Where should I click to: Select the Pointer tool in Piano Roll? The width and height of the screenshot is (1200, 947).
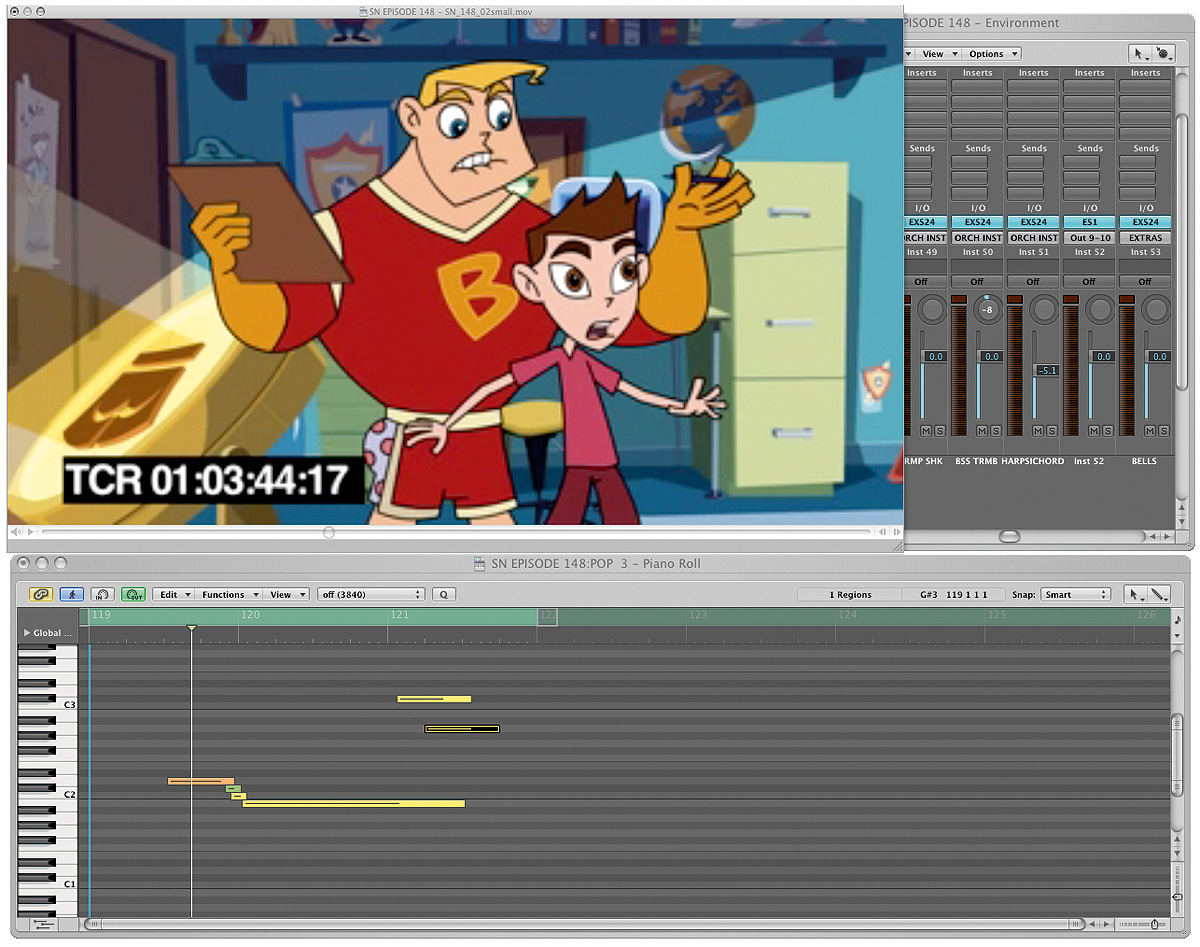pos(1136,594)
